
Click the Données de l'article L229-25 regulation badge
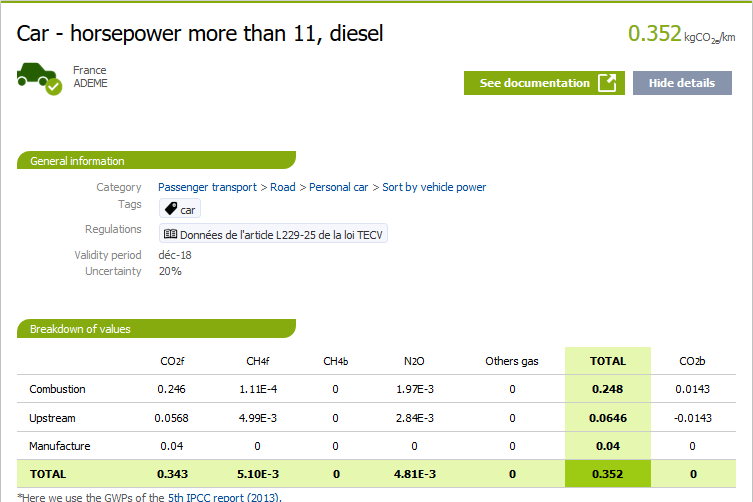[273, 234]
